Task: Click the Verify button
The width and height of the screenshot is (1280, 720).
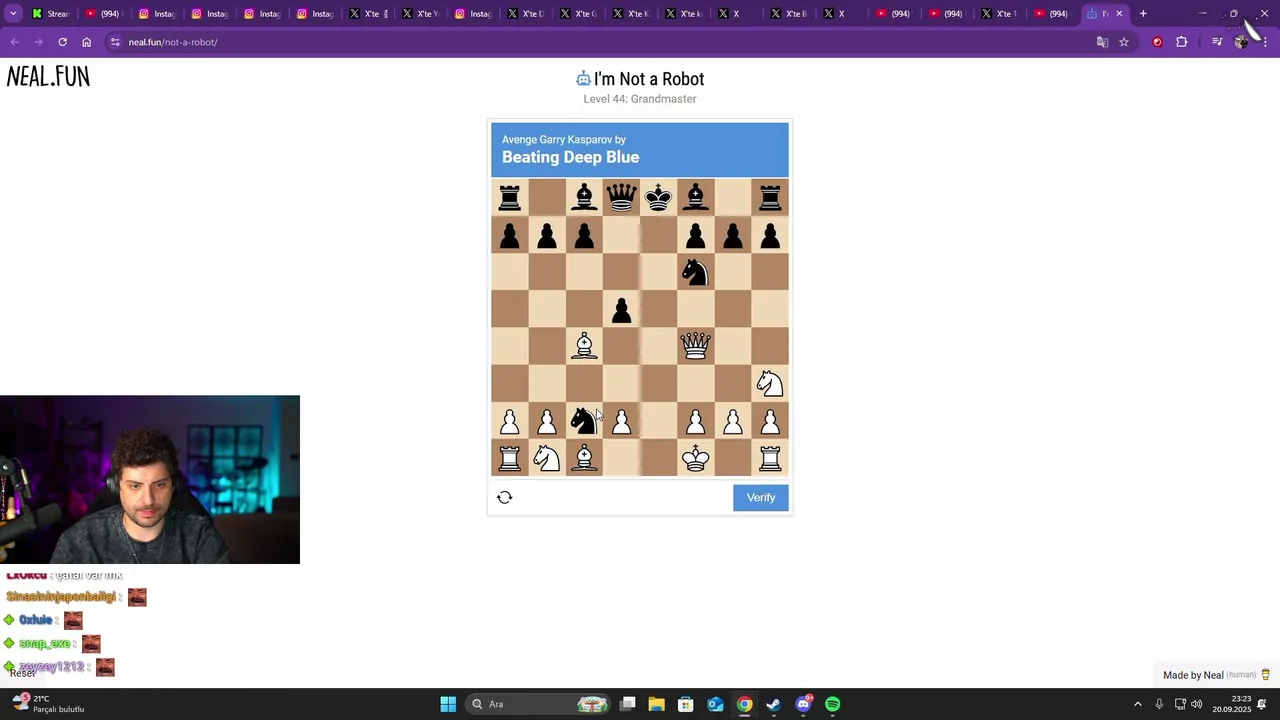Action: click(761, 498)
